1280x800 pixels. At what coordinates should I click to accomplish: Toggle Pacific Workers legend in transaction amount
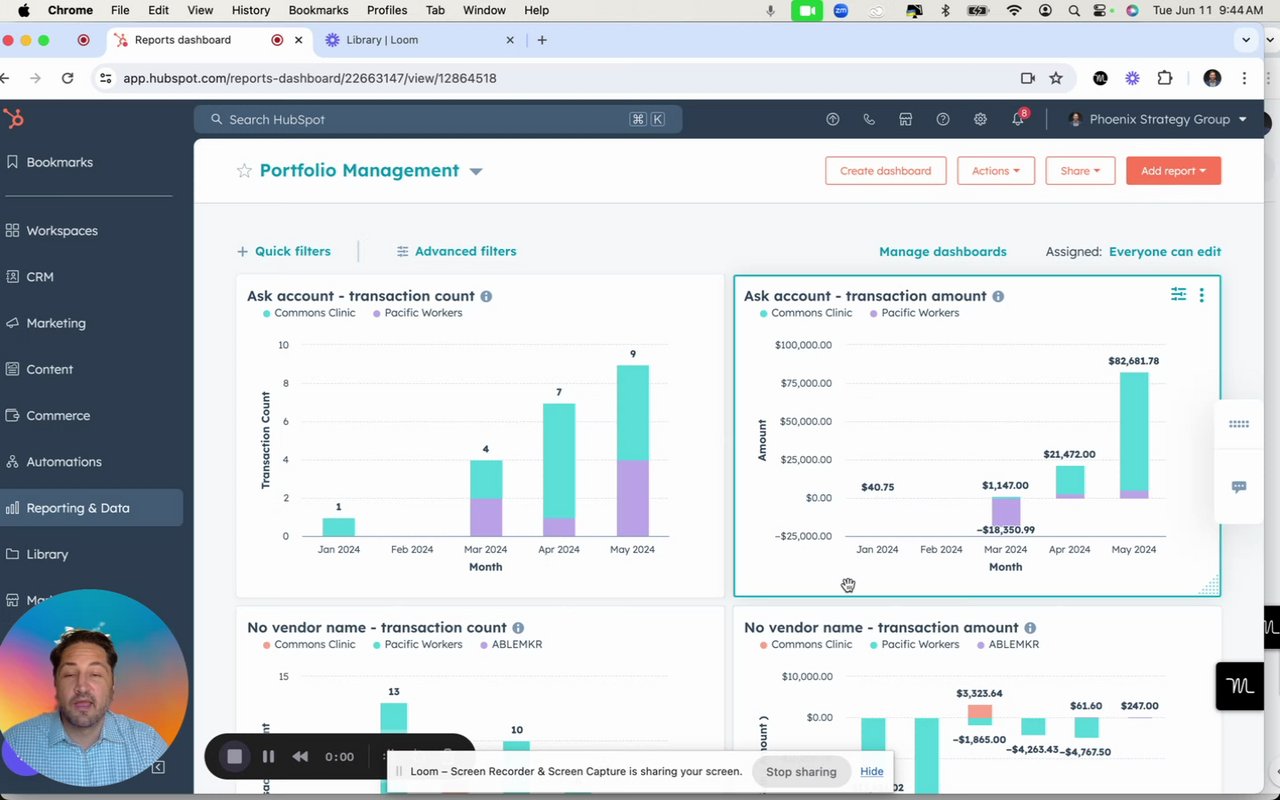click(x=914, y=313)
